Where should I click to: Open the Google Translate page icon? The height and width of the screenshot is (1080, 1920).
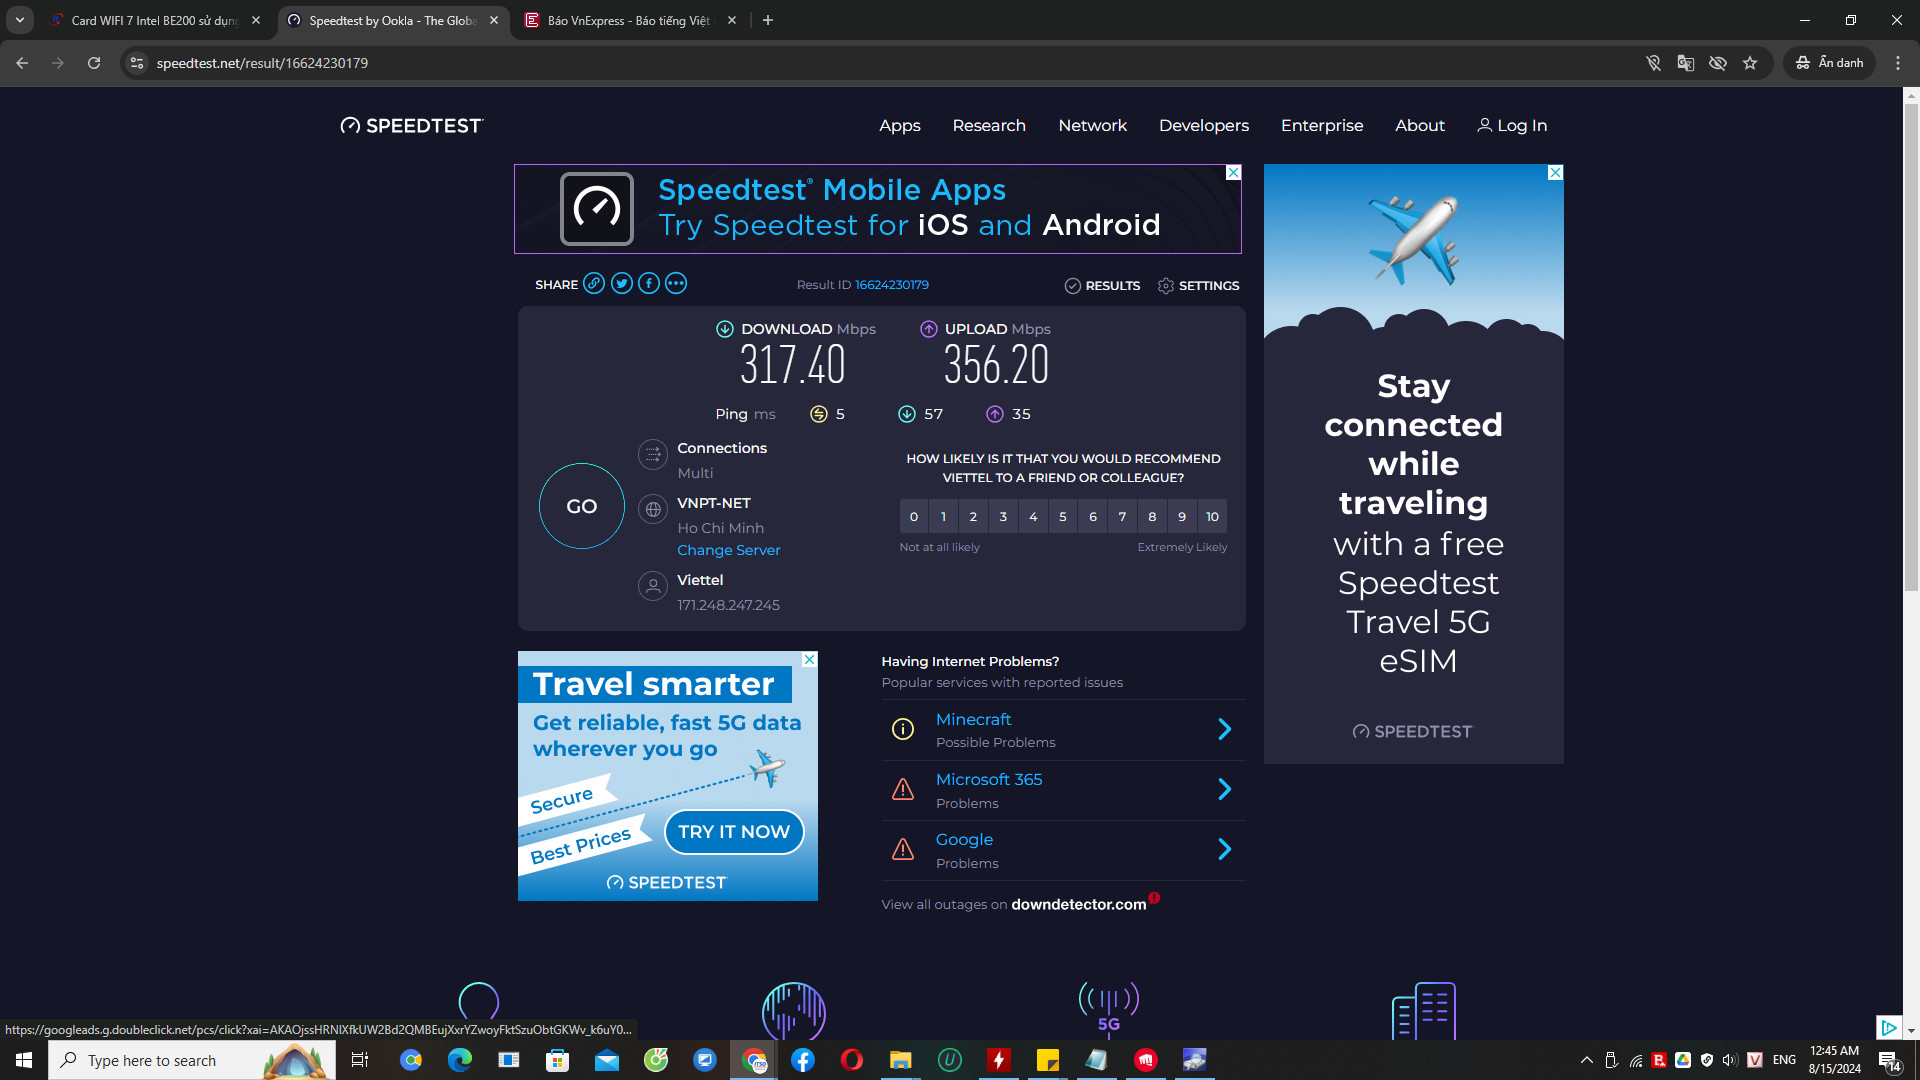coord(1686,63)
